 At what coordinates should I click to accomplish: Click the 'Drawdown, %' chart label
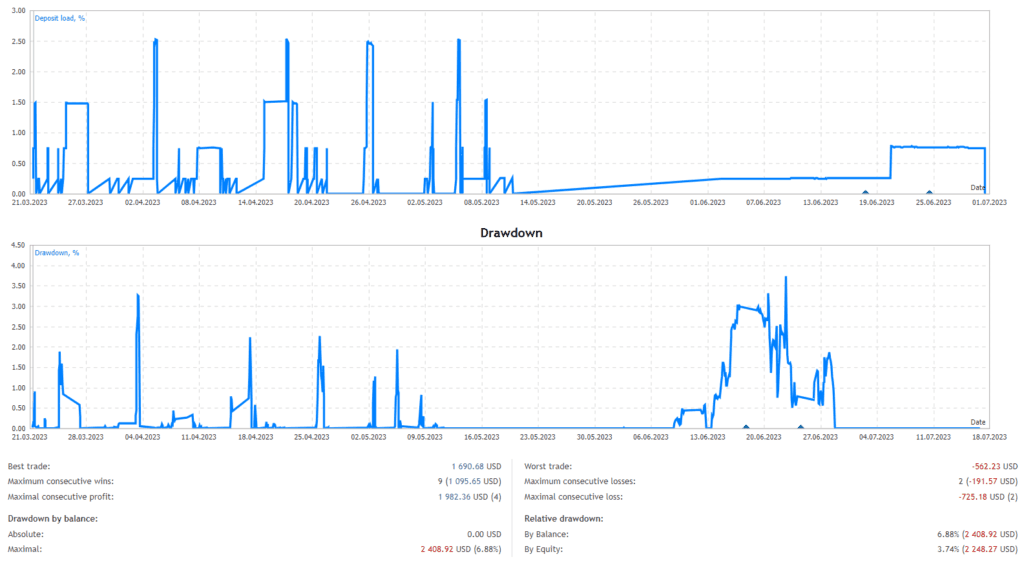coord(56,253)
